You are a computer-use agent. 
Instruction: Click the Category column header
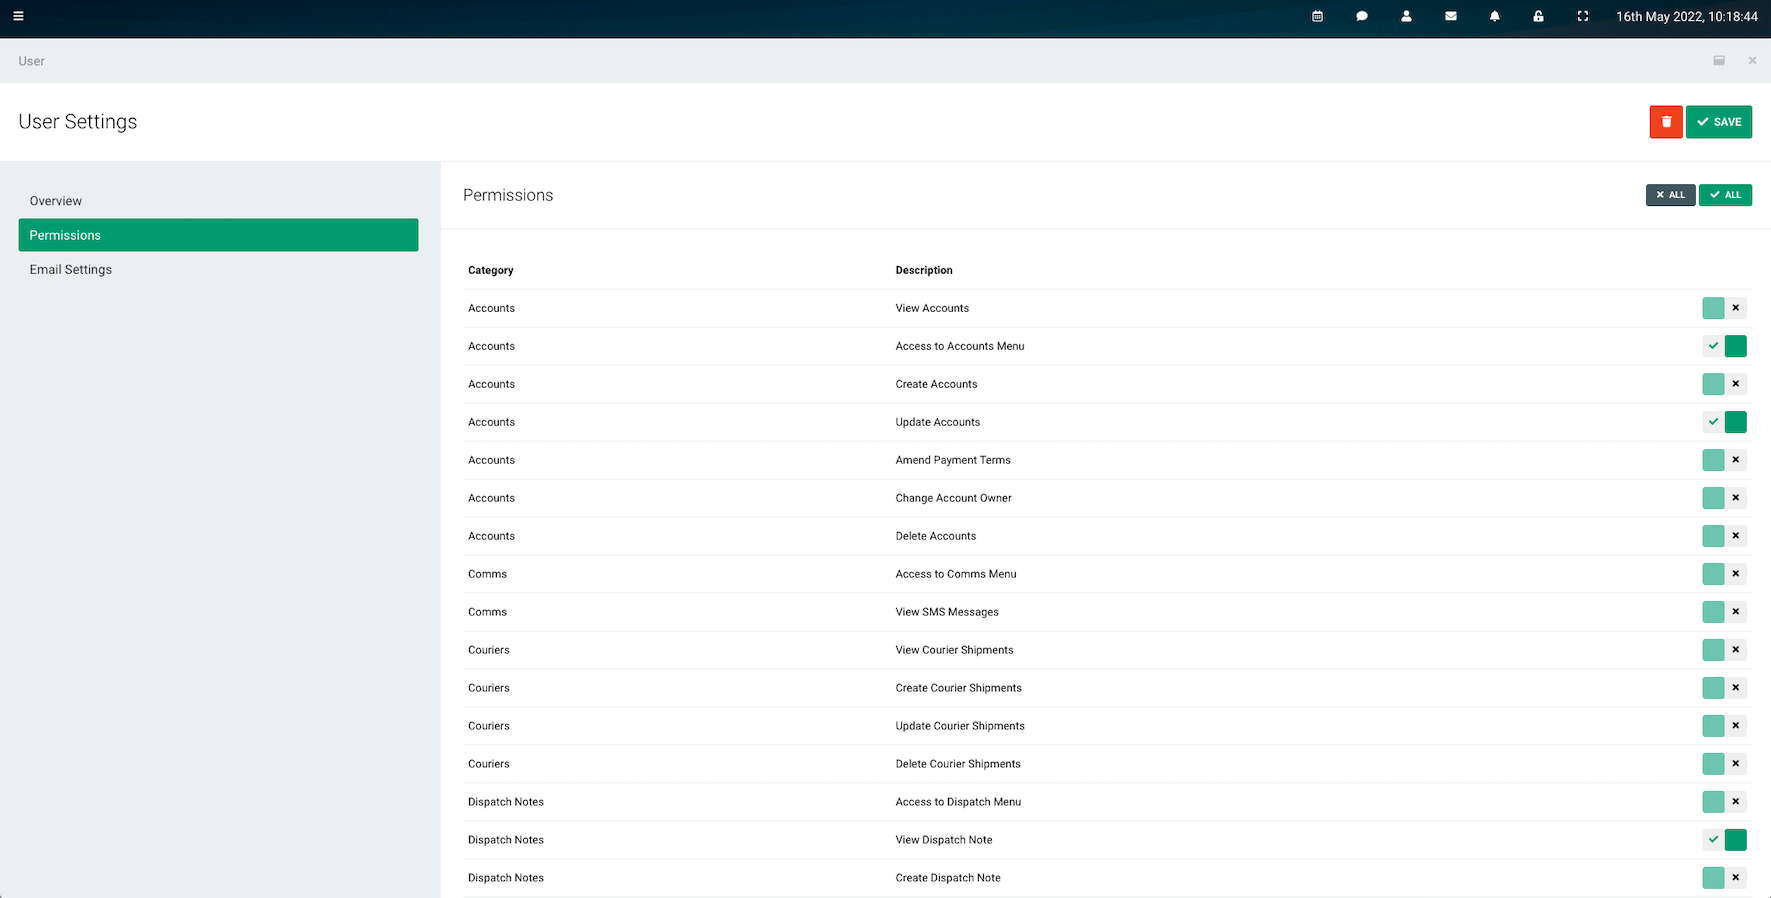coord(491,270)
